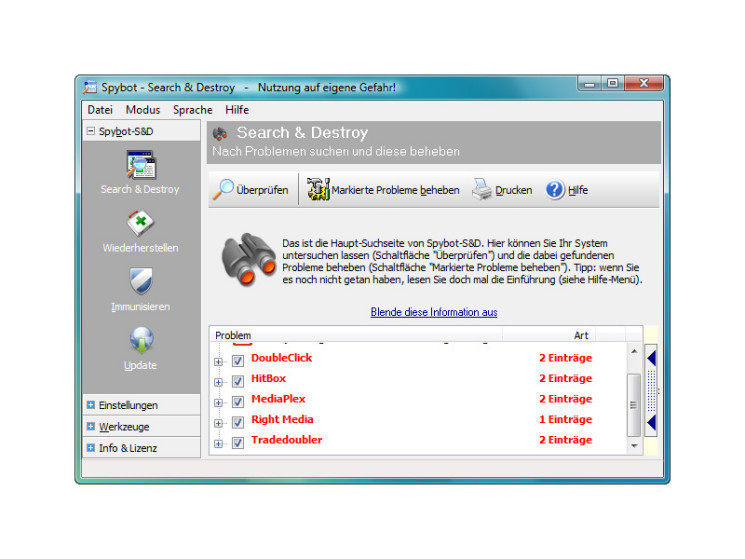Close the Spybot window

(644, 84)
